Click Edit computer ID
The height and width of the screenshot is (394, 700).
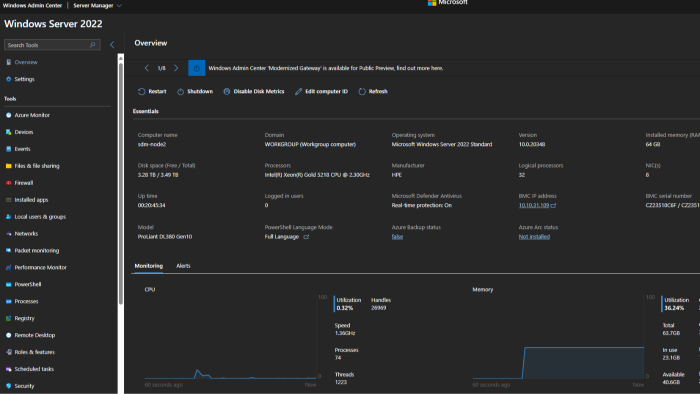click(x=321, y=91)
